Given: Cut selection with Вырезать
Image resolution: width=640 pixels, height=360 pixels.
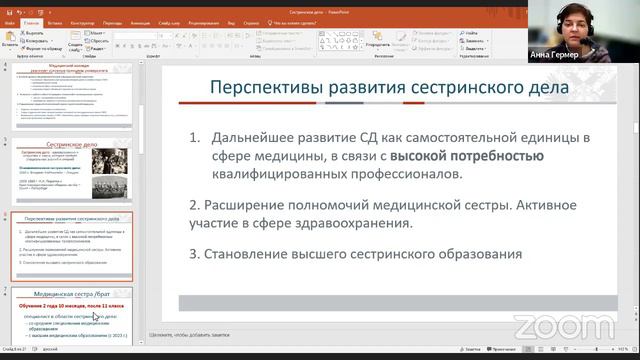Looking at the screenshot, I should [x=32, y=33].
